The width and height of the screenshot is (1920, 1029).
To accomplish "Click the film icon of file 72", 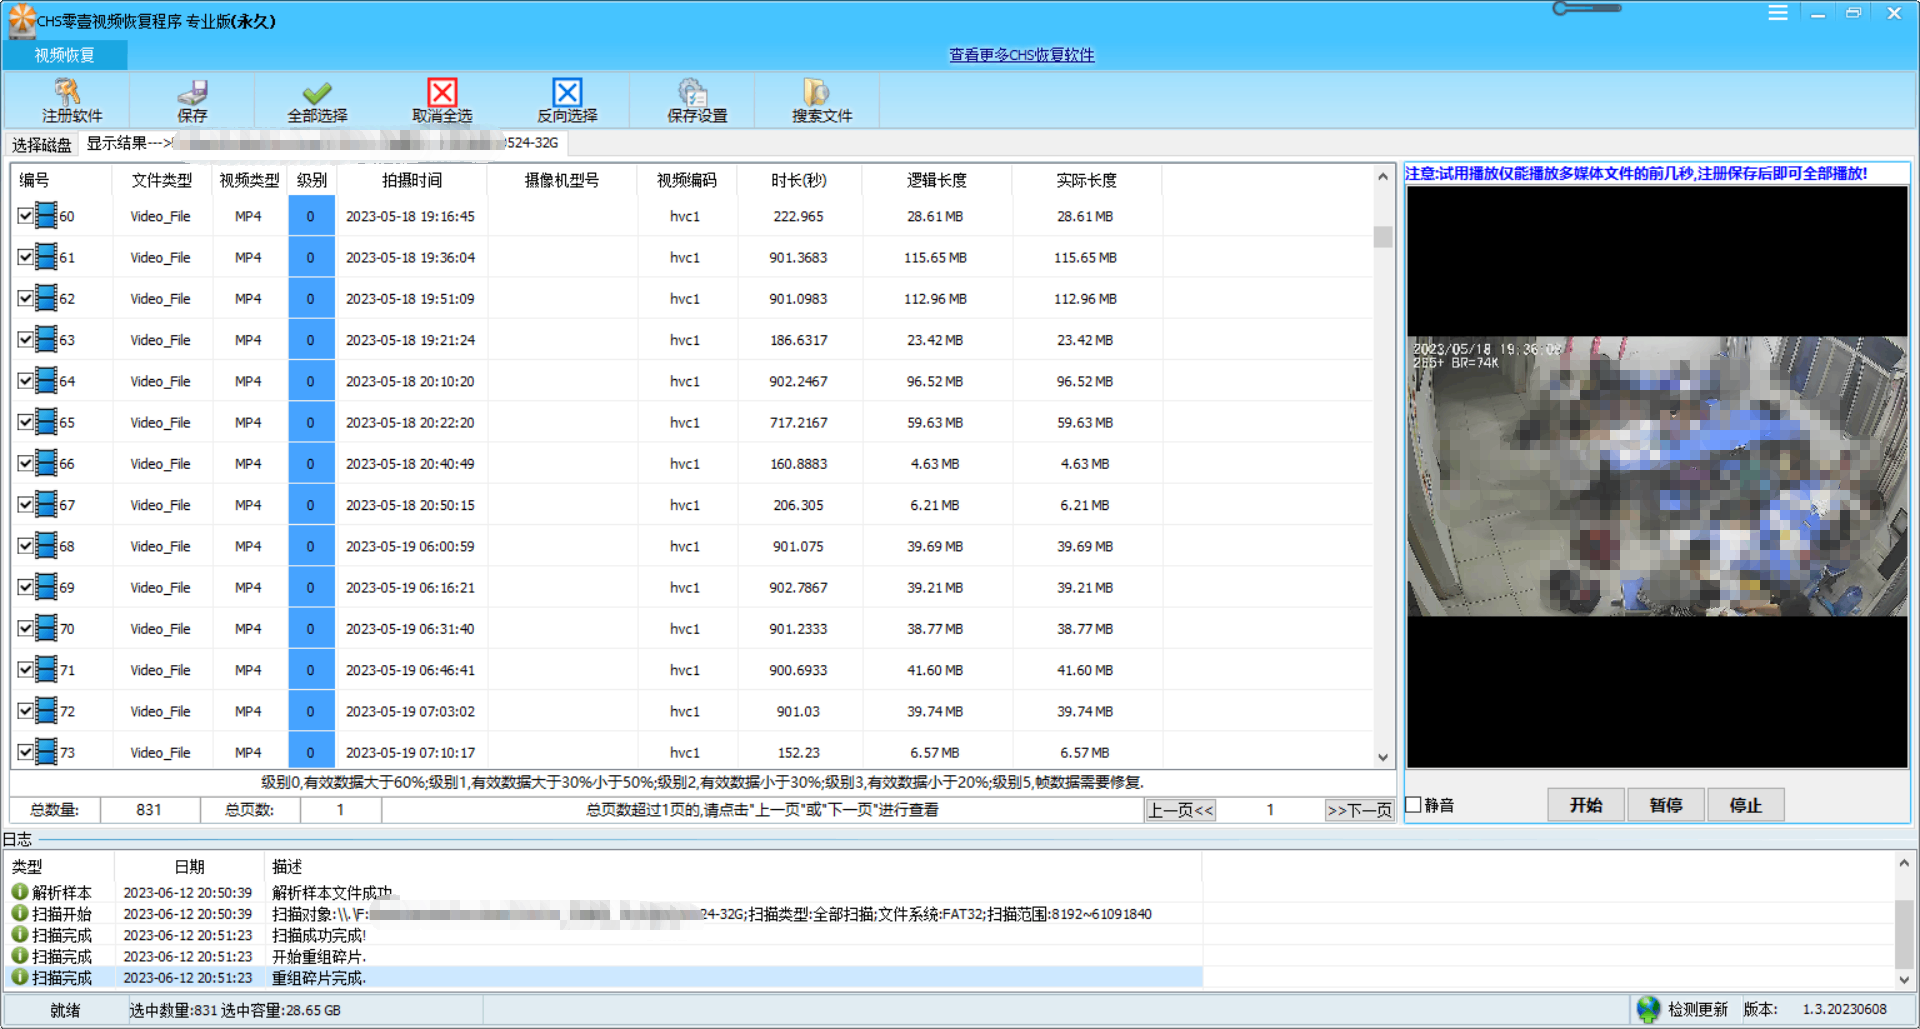I will pos(46,710).
